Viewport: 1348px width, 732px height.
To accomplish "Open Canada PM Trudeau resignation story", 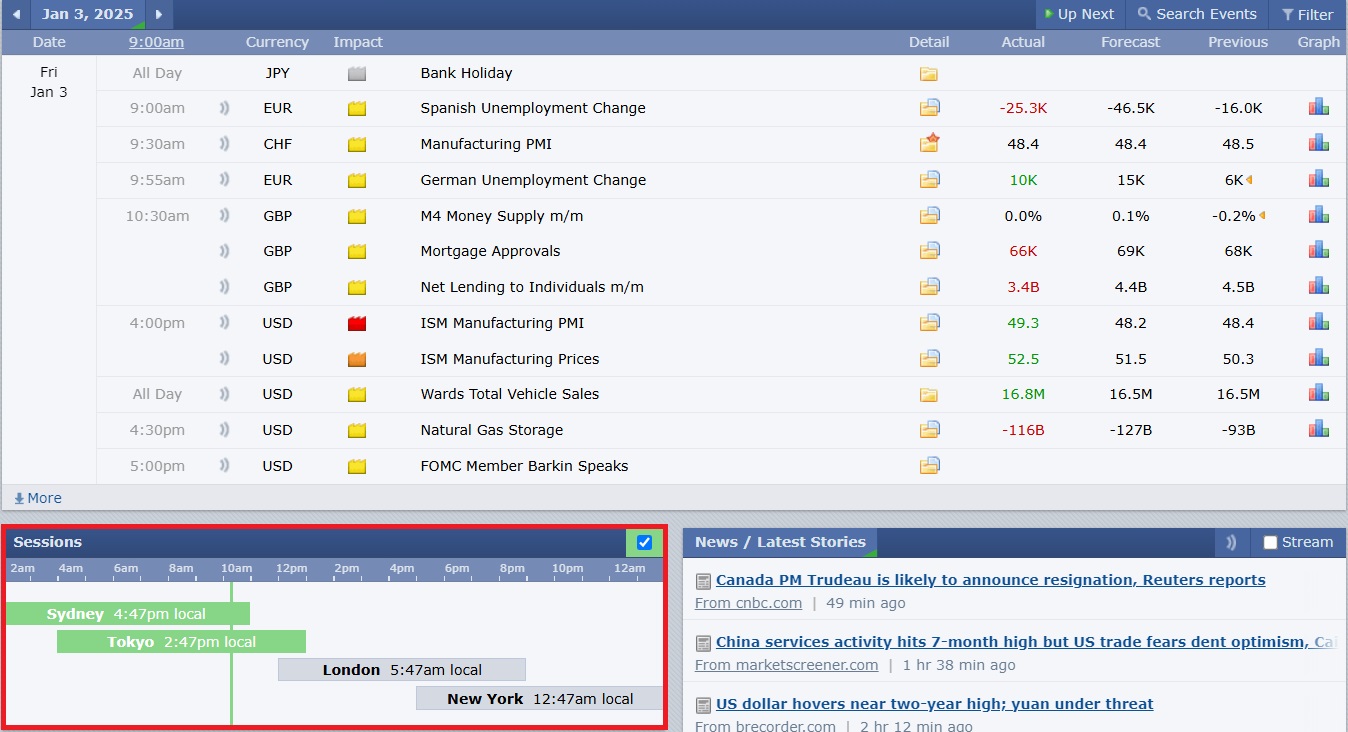I will click(x=991, y=580).
